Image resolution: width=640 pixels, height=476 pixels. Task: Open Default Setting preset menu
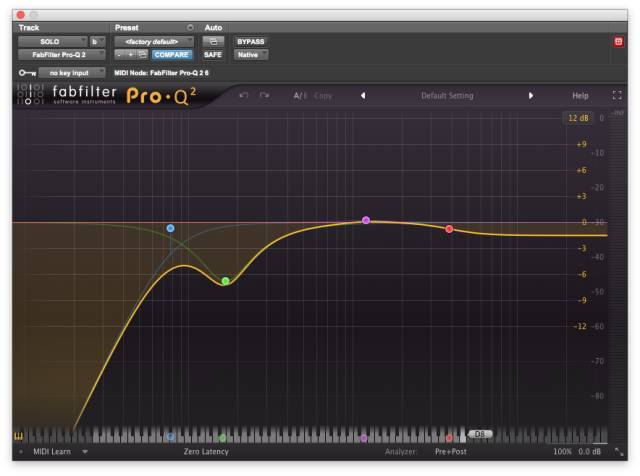(447, 96)
